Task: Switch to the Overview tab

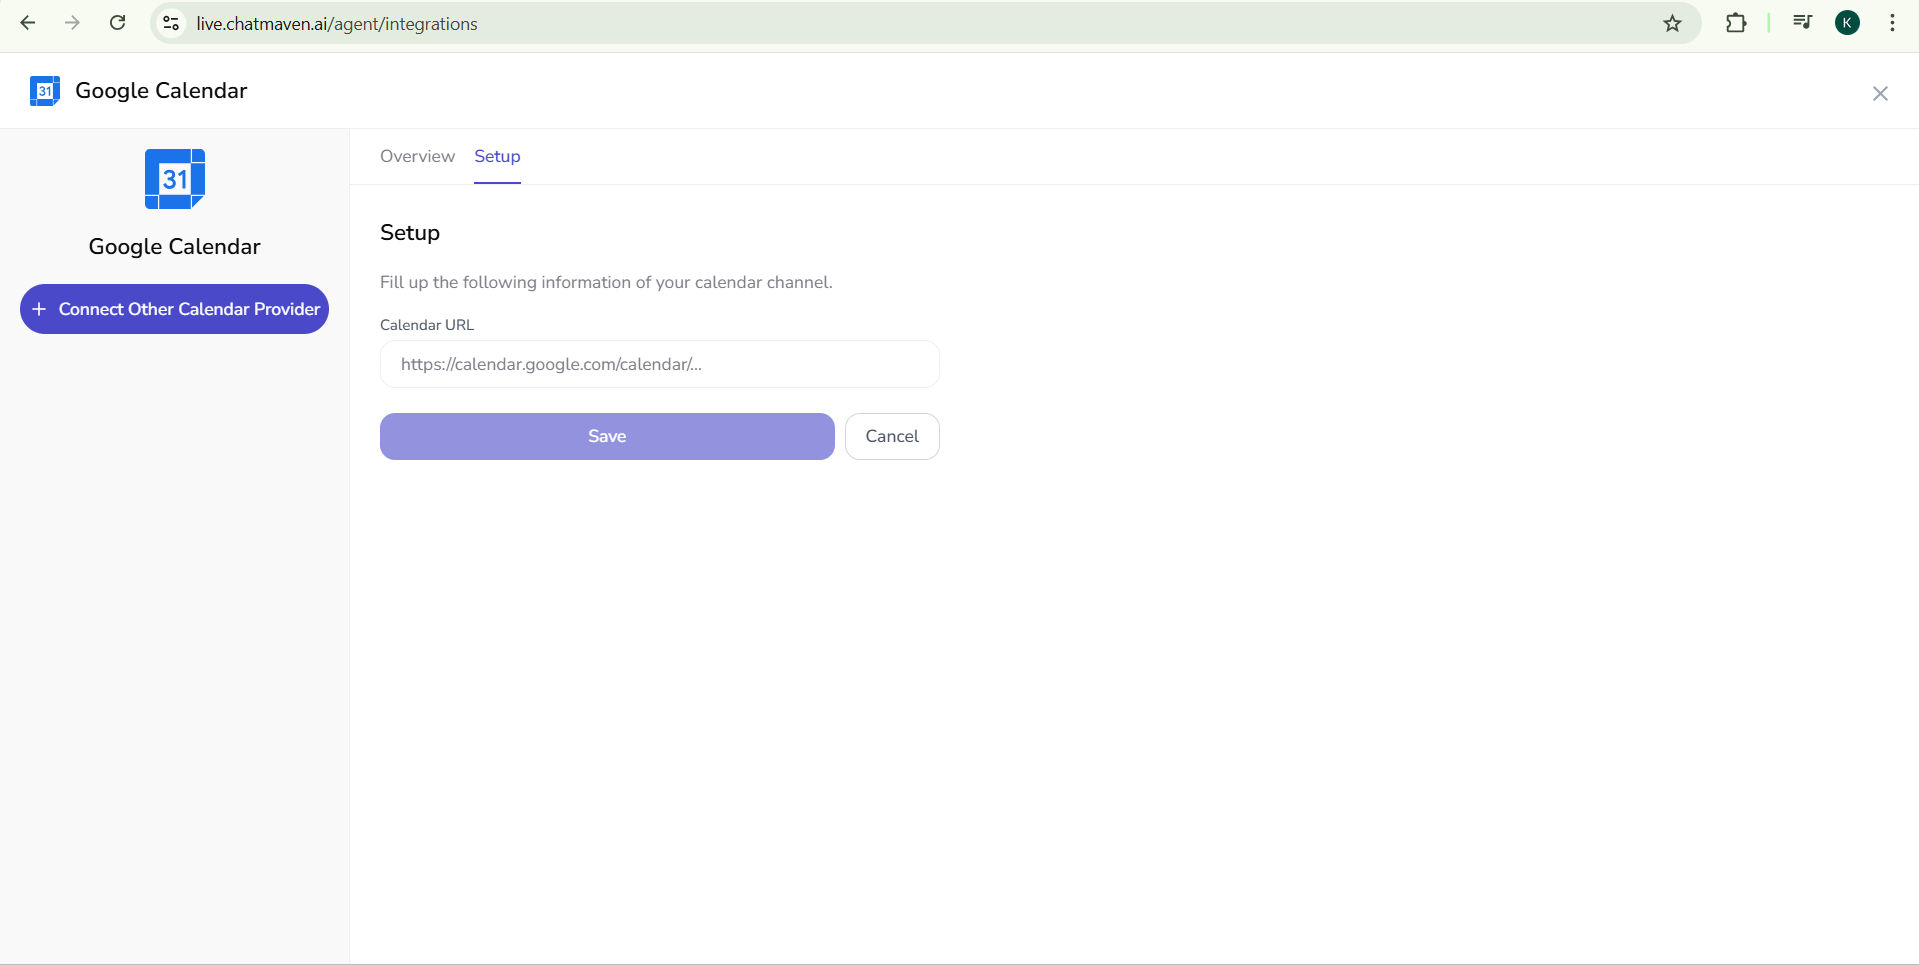Action: click(x=417, y=156)
